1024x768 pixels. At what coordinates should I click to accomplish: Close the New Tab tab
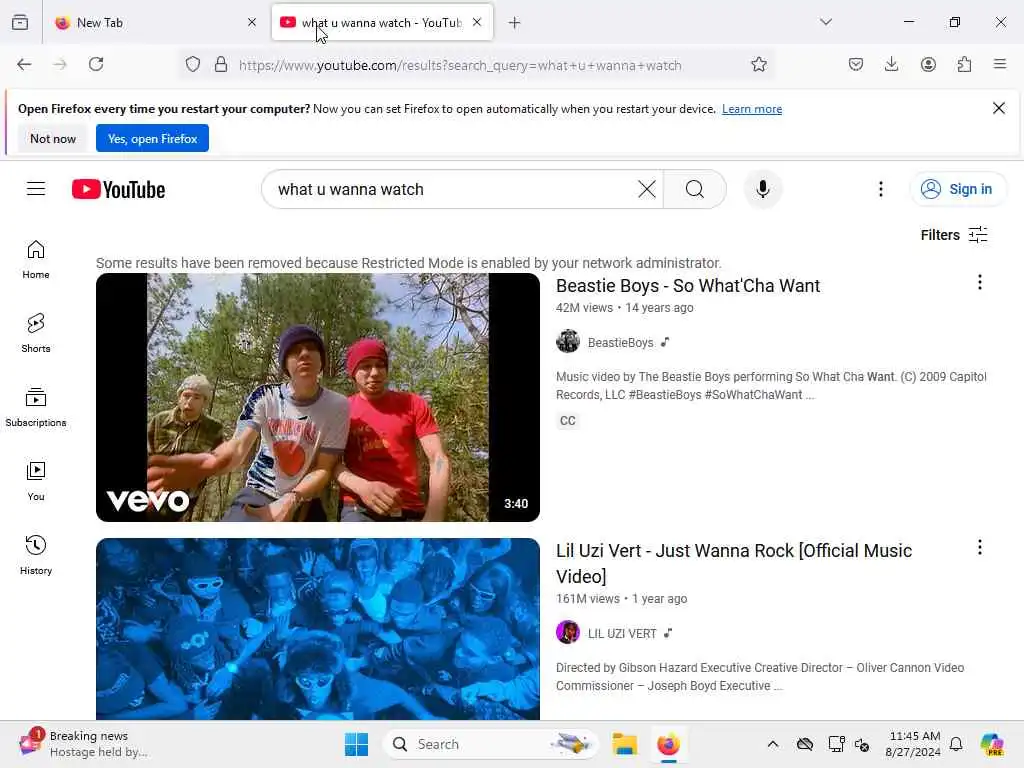coord(252,22)
